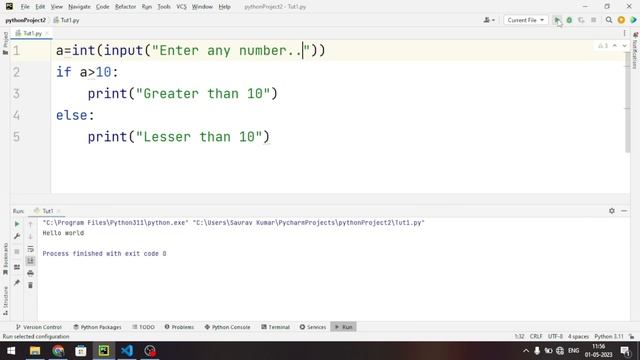Print the Run console output

pos(30,273)
